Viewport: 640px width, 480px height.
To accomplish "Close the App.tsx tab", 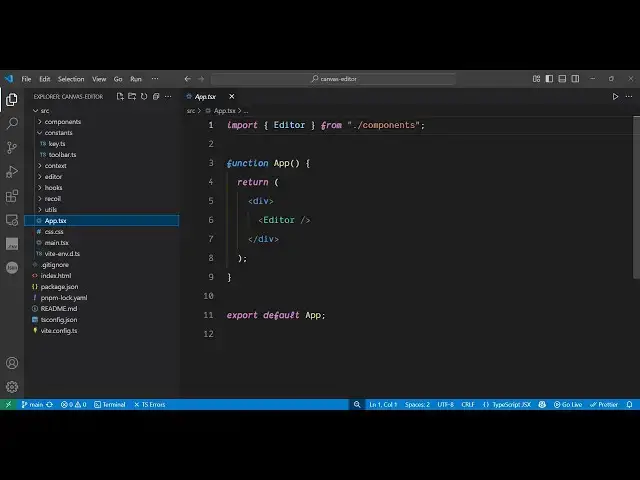I will tap(232, 97).
